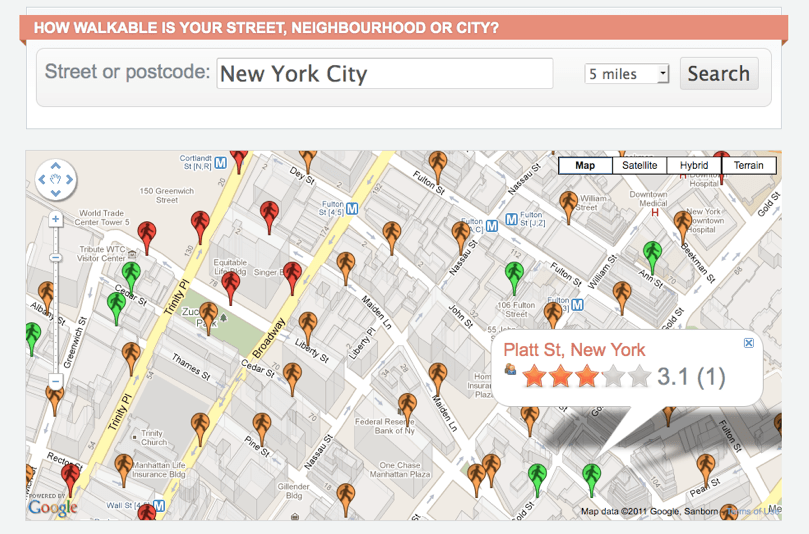This screenshot has height=534, width=809.
Task: Pan the map right with arrow control
Action: (x=70, y=180)
